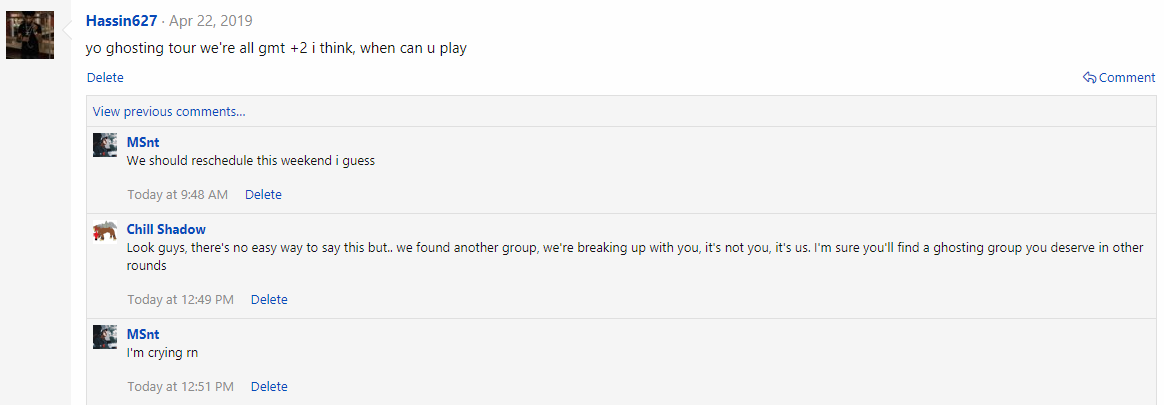
Task: Click MSnt's avatar beside "I'm crying rn"
Action: 105,337
